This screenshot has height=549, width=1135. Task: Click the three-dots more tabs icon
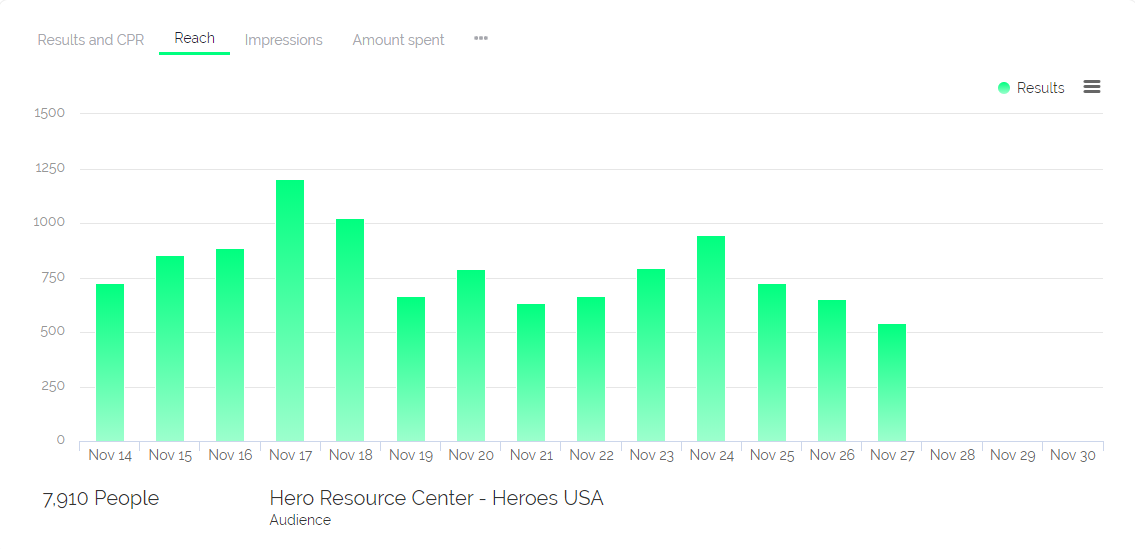pos(481,38)
